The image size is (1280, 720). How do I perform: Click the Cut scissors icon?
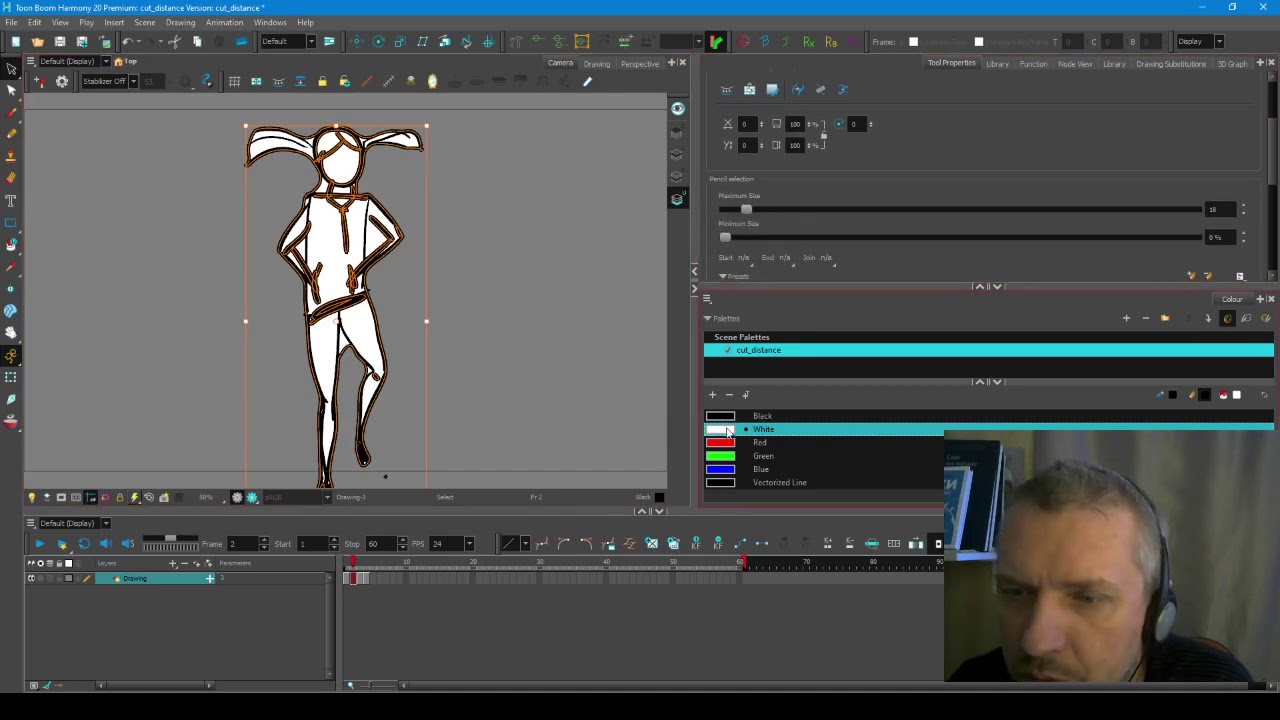[x=174, y=42]
